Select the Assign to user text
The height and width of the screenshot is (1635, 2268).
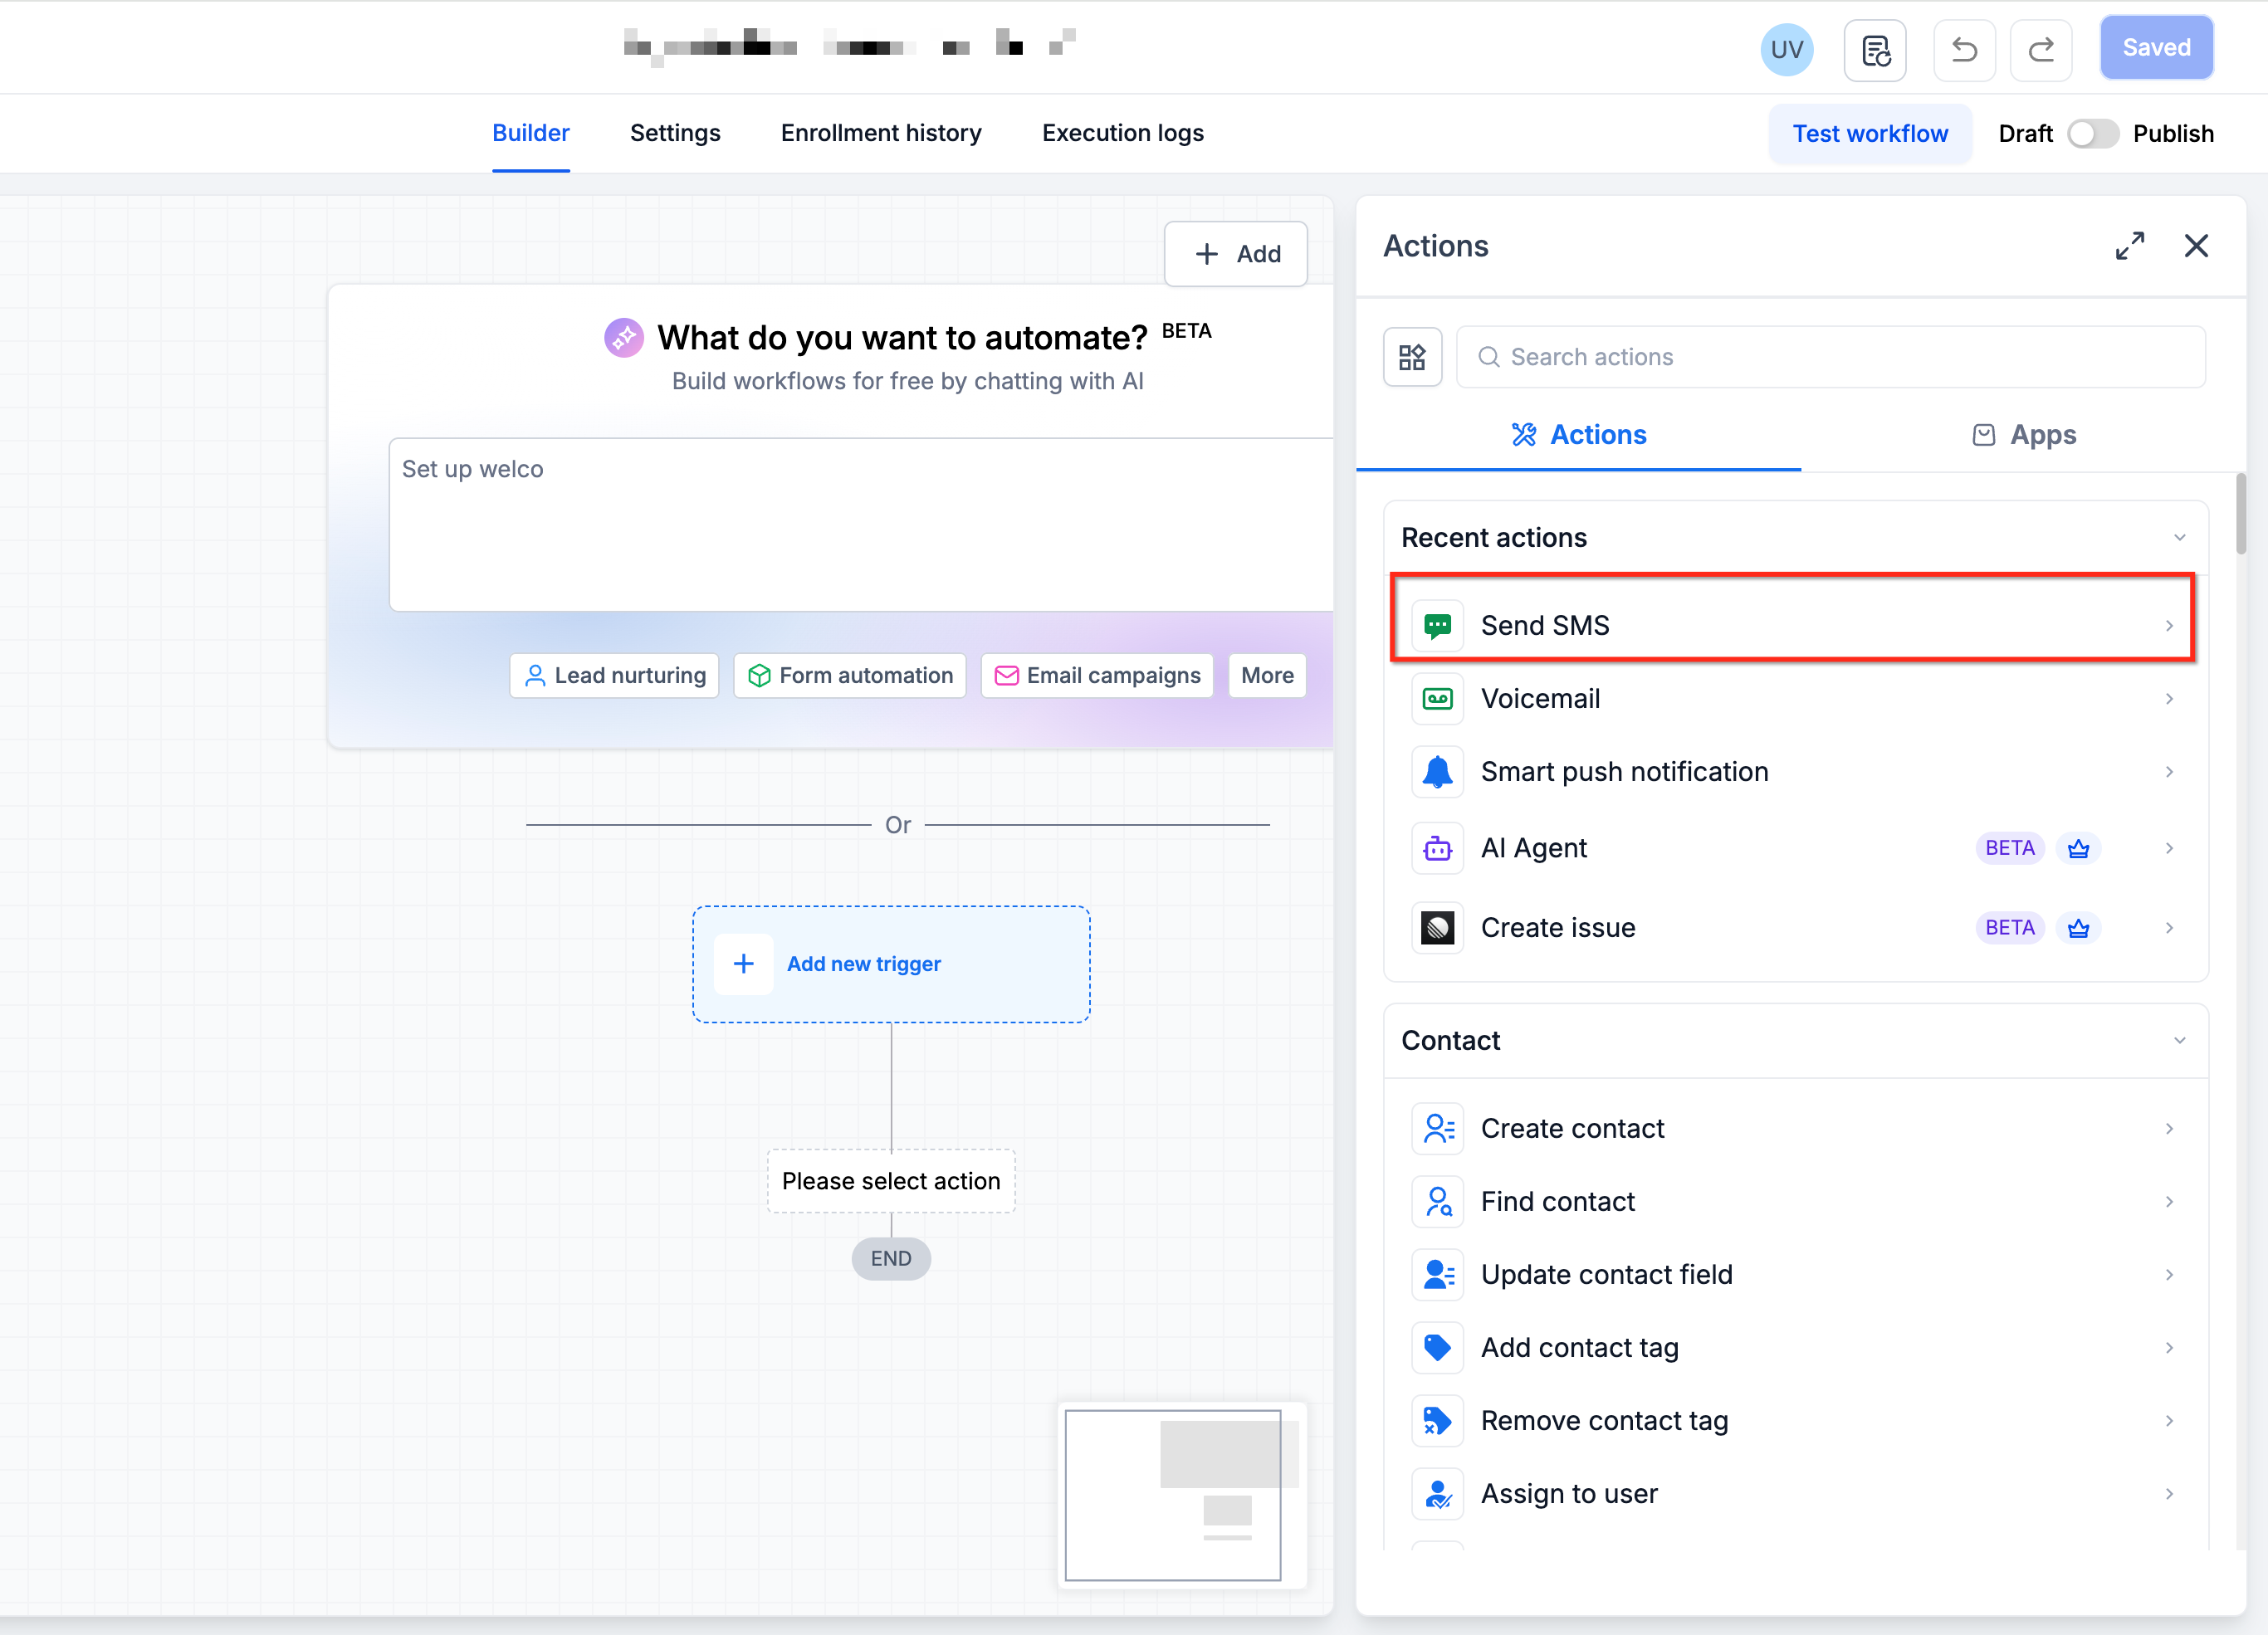coord(1569,1494)
